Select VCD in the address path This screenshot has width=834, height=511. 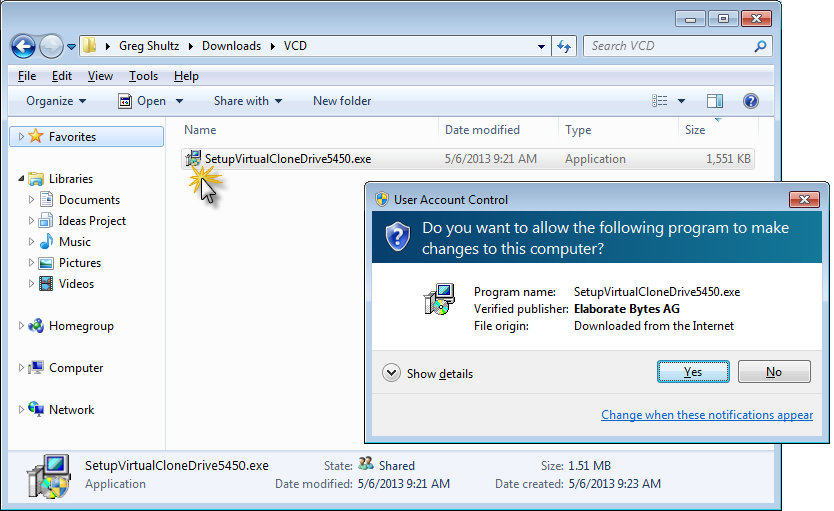[295, 46]
